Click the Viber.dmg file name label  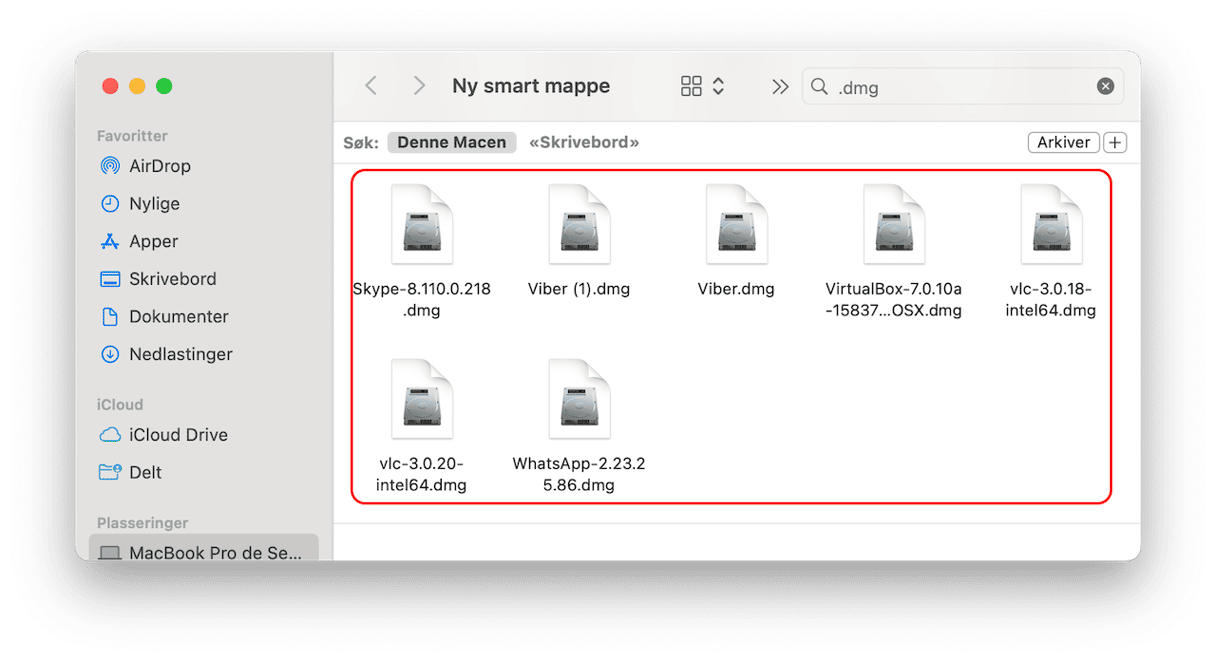(x=736, y=289)
